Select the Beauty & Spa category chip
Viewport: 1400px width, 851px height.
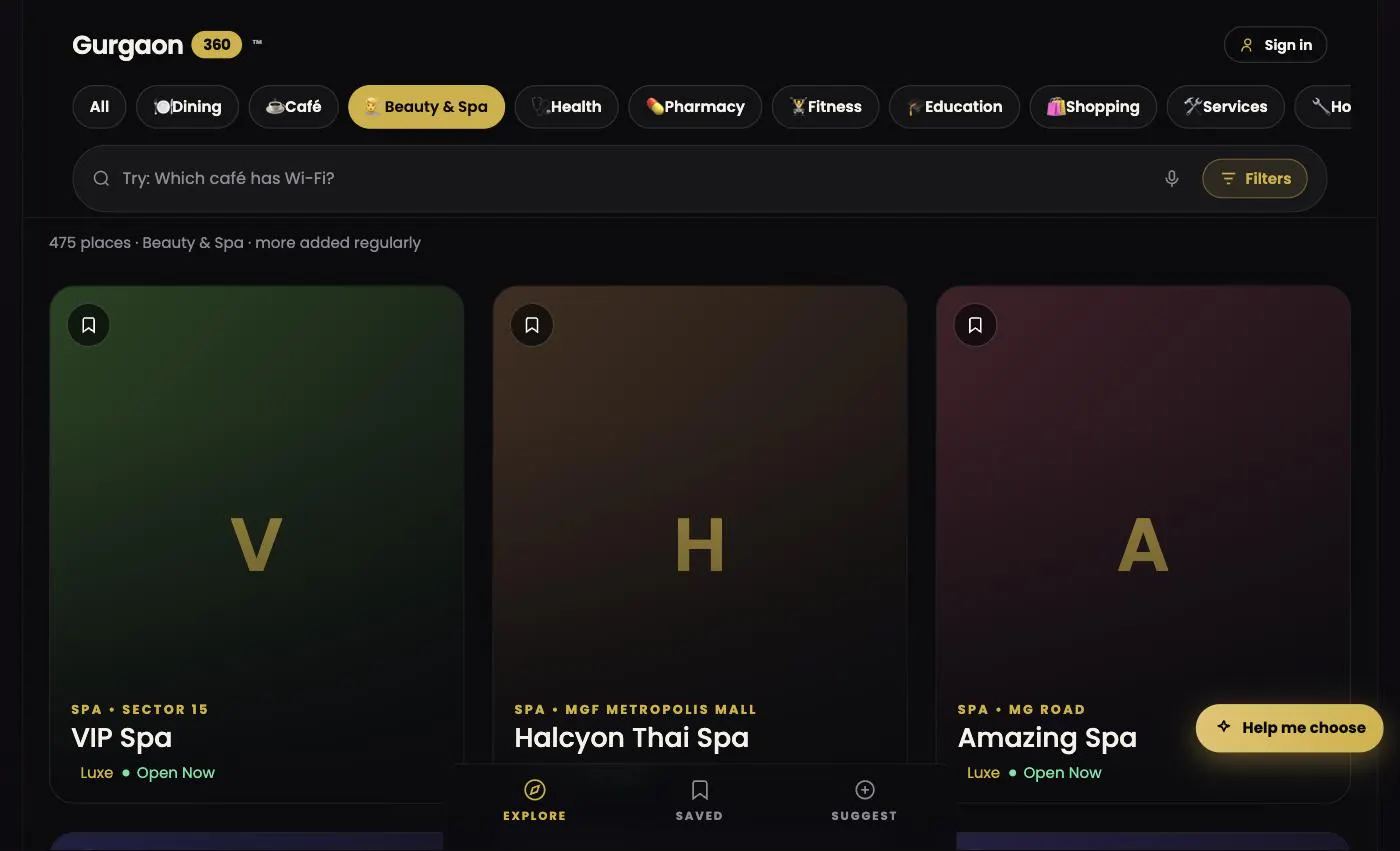[426, 107]
